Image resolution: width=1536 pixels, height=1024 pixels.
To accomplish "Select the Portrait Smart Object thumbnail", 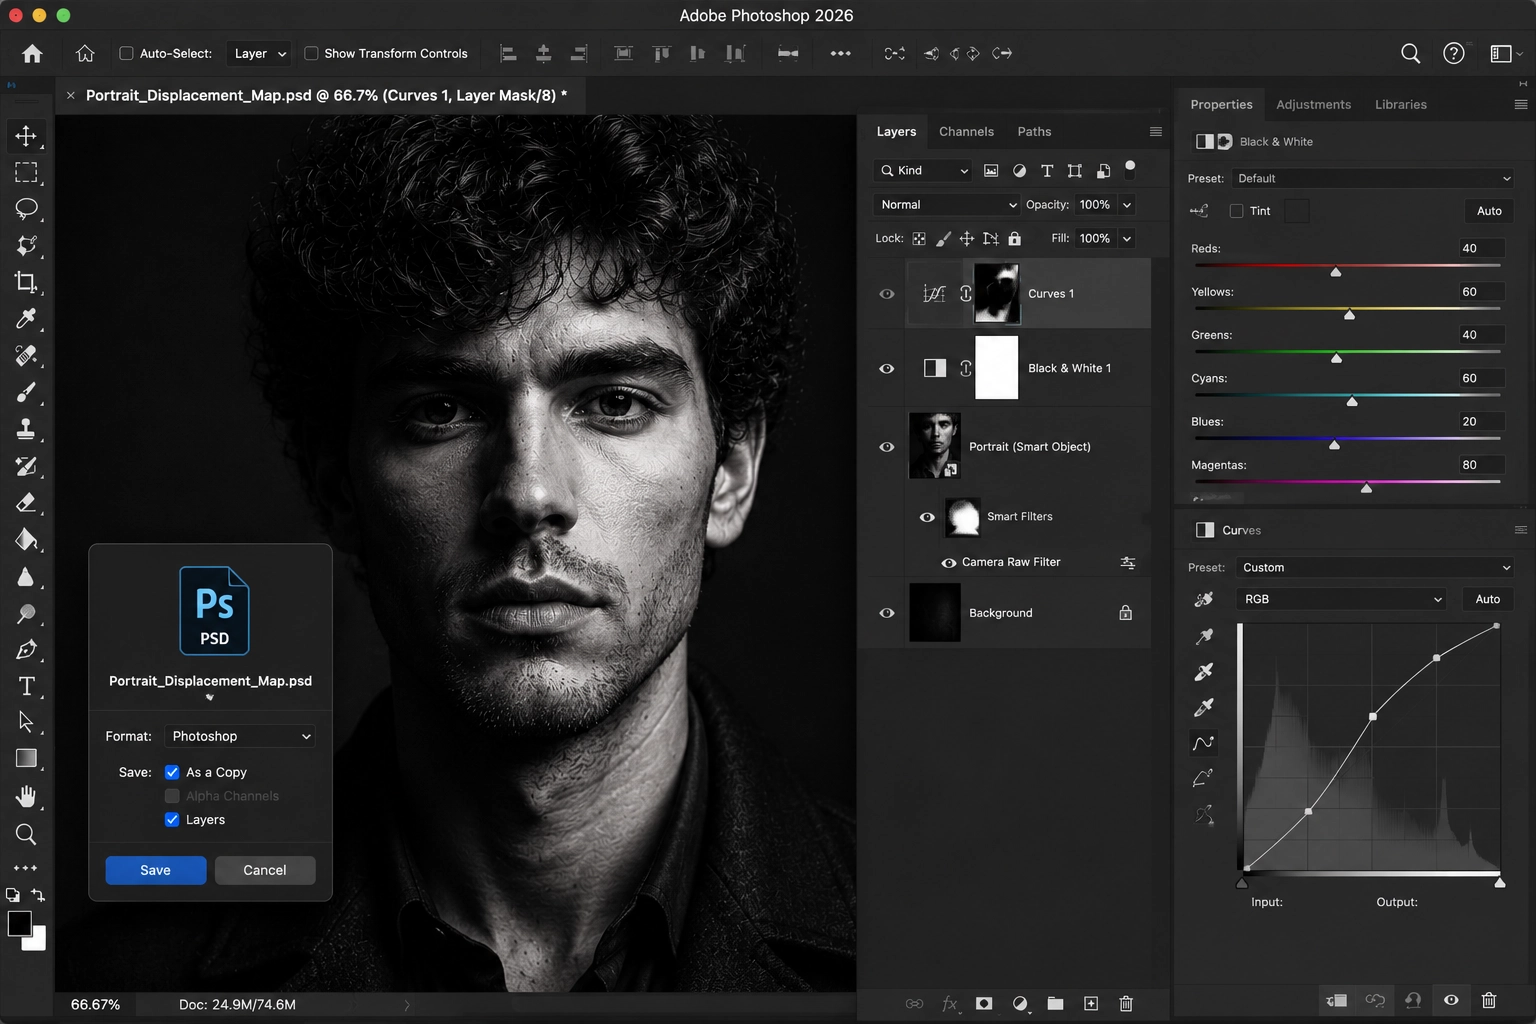I will [935, 446].
